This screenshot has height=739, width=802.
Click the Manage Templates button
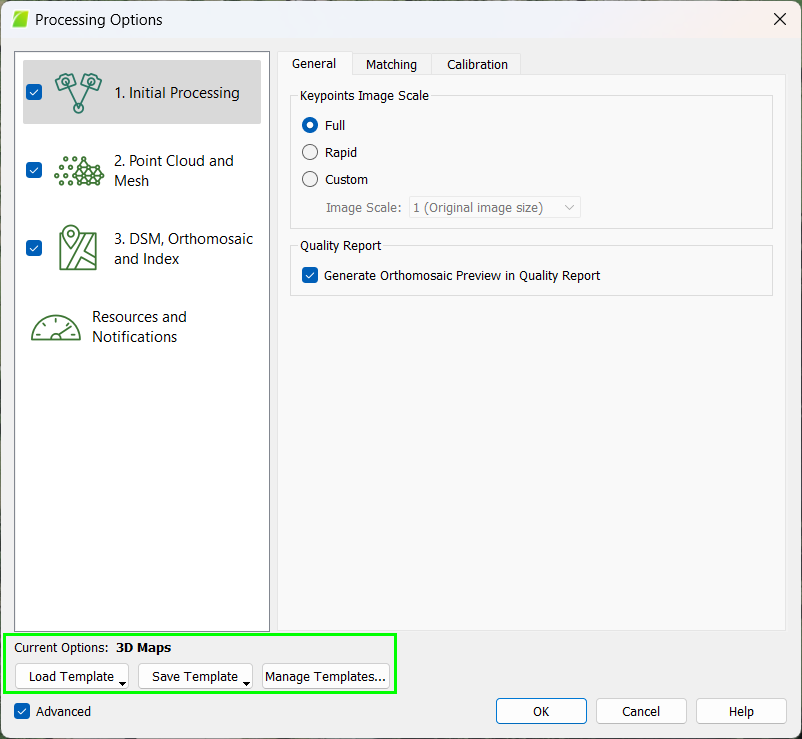click(x=325, y=677)
